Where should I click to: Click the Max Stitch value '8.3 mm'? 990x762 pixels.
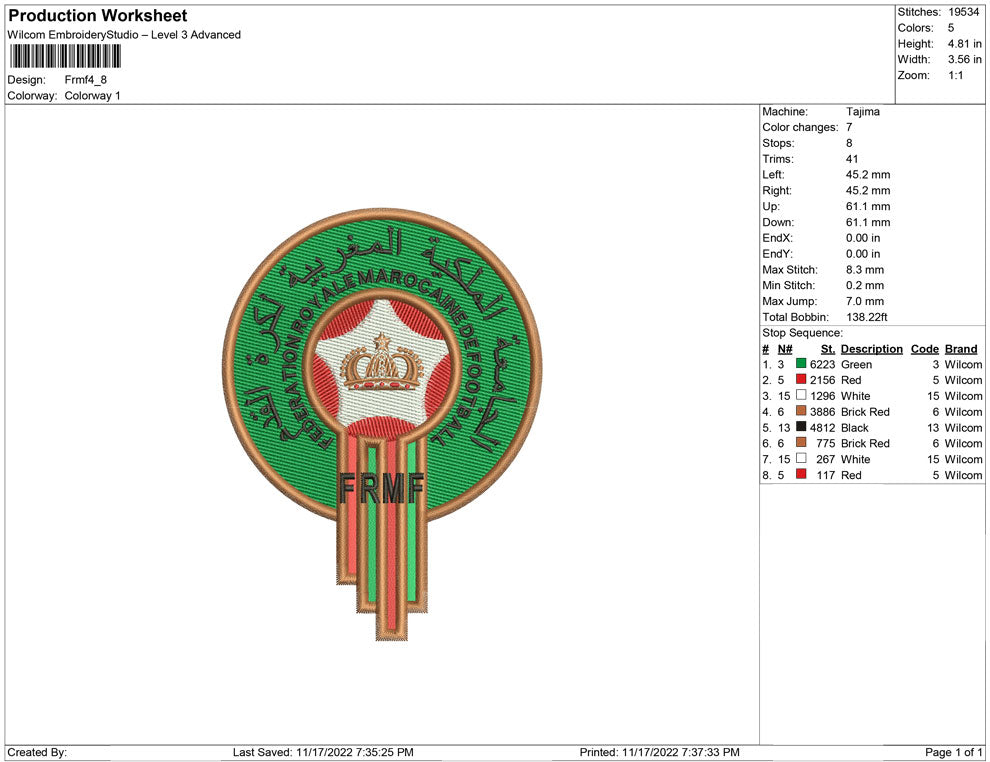click(865, 270)
